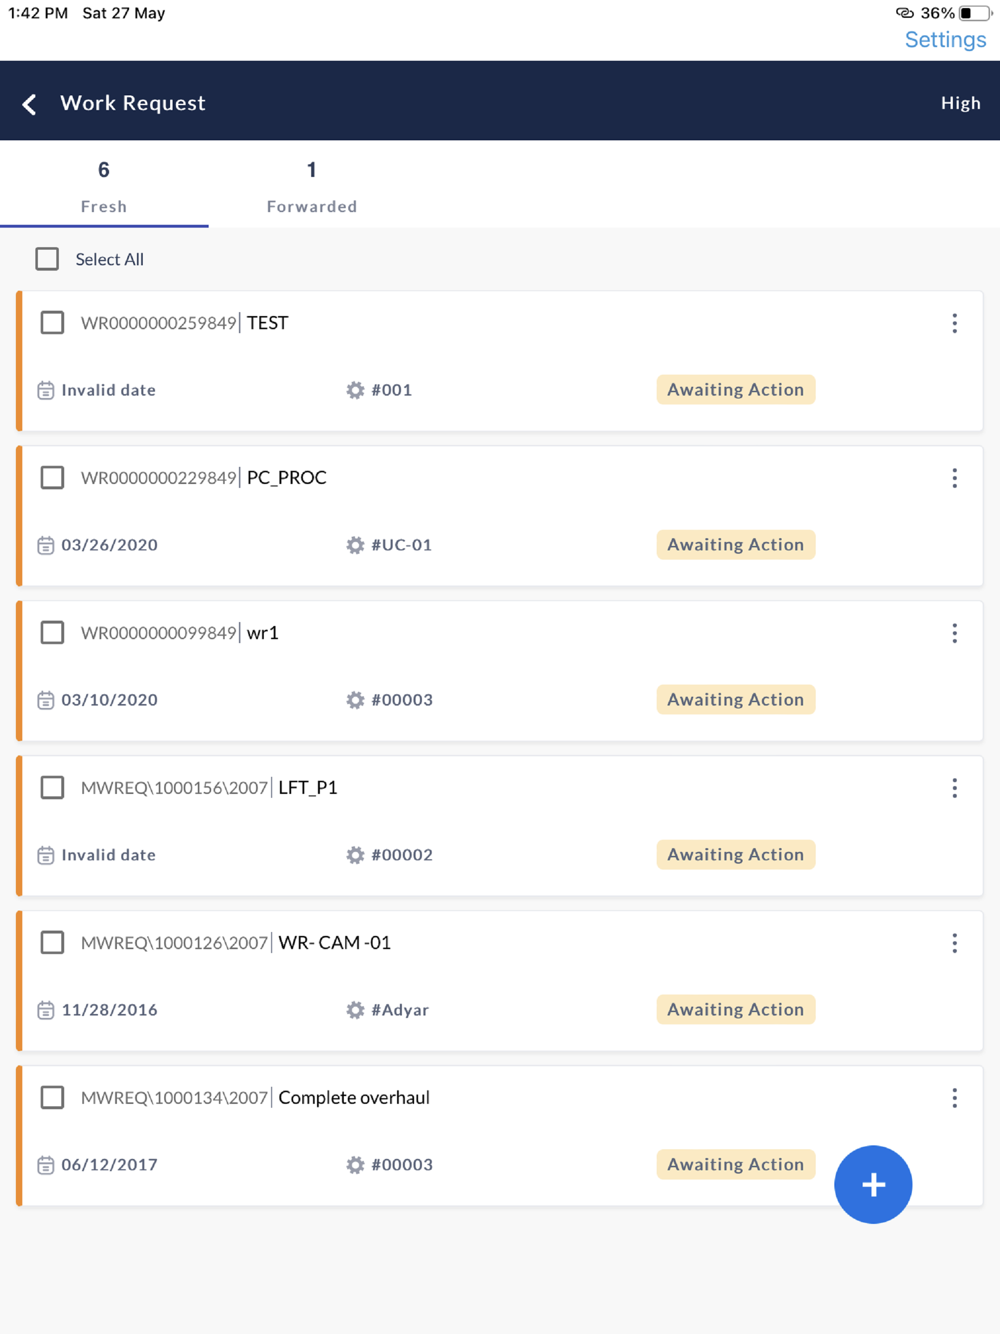Viewport: 1000px width, 1334px height.
Task: Open the three-dot menu for wr1 request
Action: [954, 633]
